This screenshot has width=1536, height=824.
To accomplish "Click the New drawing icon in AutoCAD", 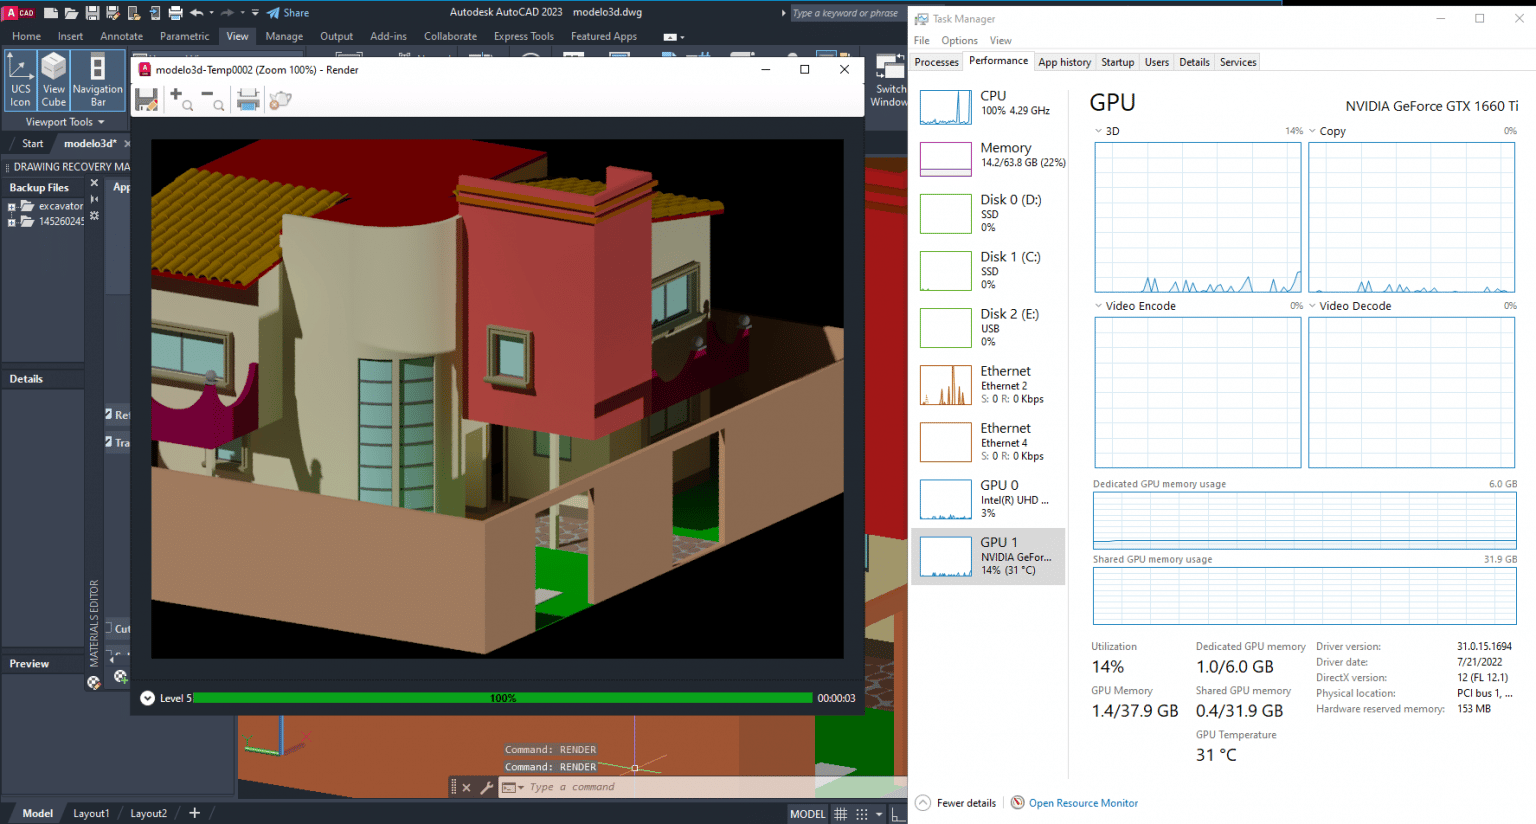I will 51,13.
